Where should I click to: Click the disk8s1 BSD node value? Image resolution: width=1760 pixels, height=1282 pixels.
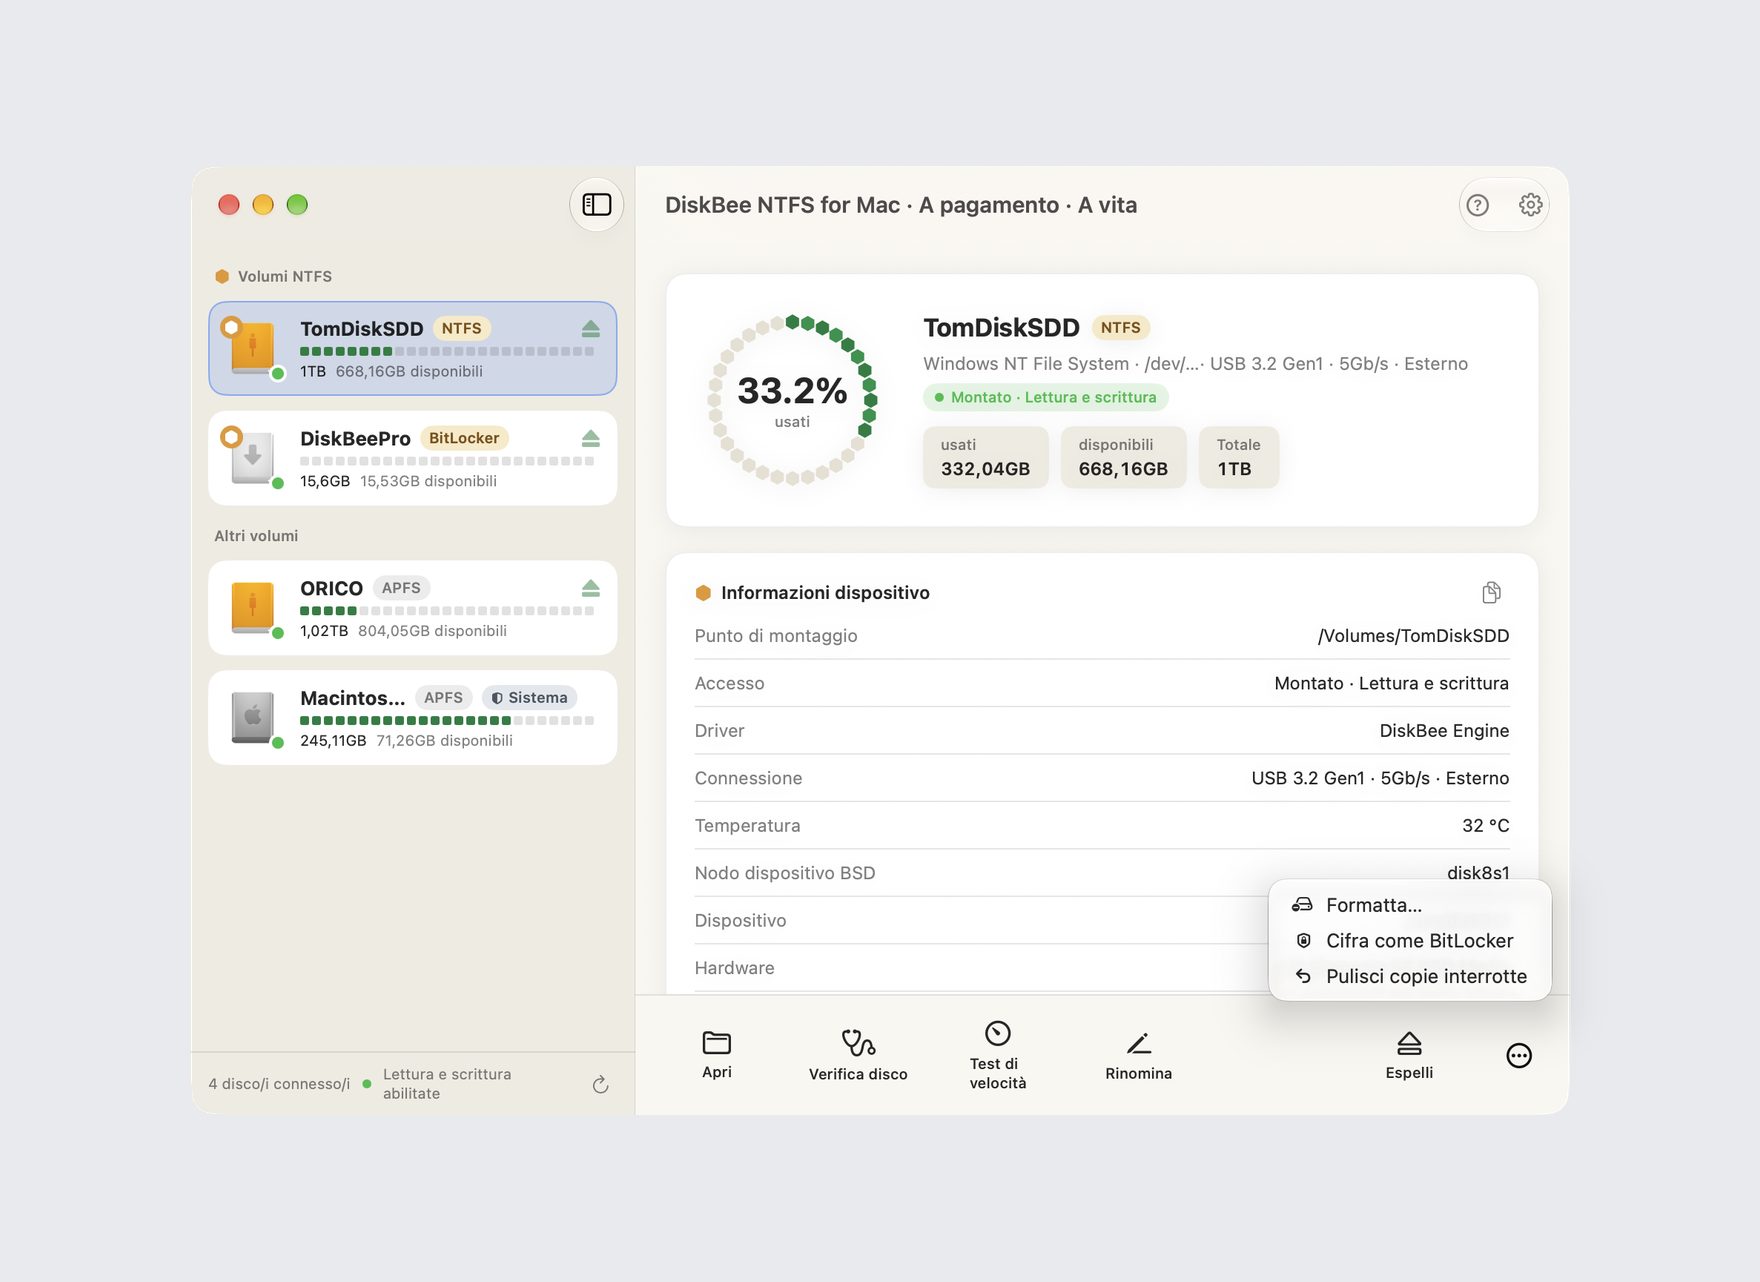1478,873
